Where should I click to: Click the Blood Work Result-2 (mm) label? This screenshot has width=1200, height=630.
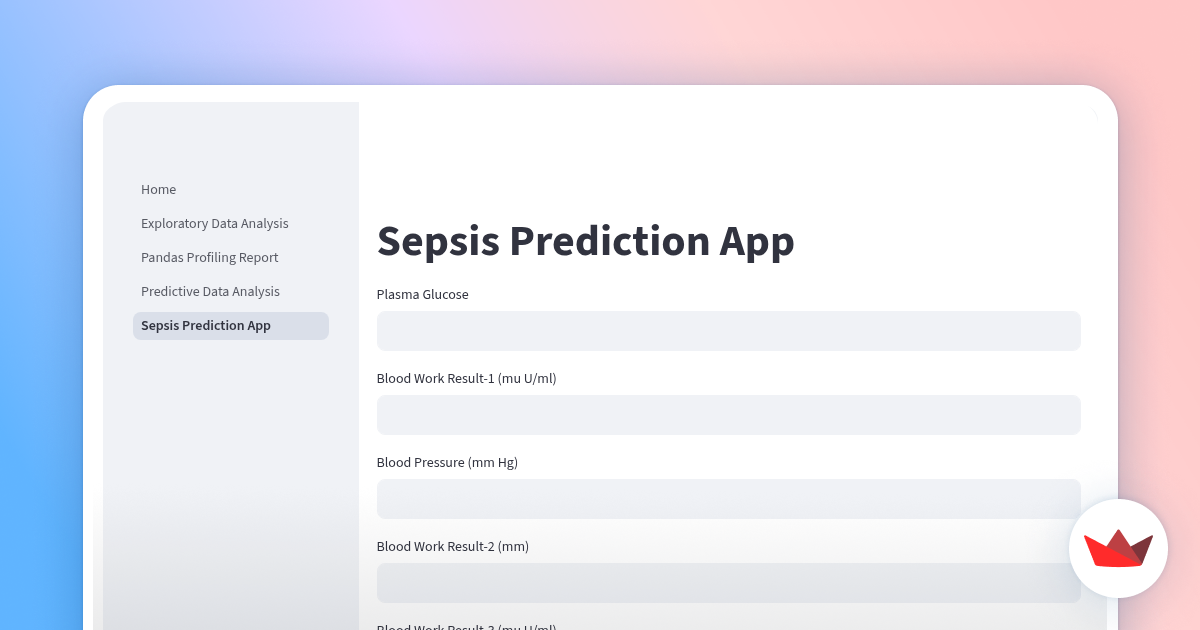point(452,546)
